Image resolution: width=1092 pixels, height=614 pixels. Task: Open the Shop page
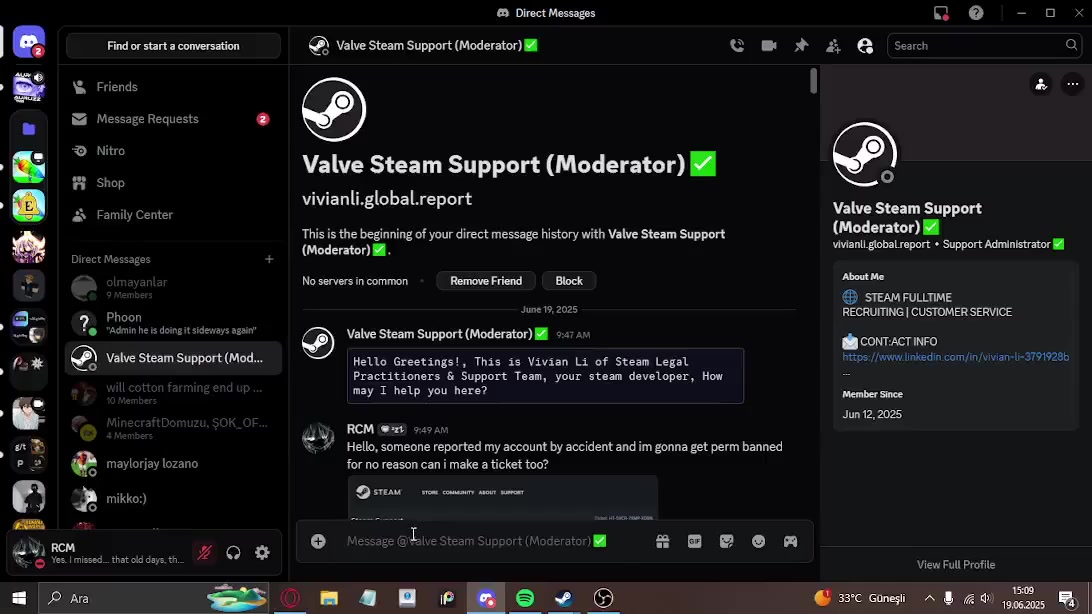pyautogui.click(x=173, y=183)
